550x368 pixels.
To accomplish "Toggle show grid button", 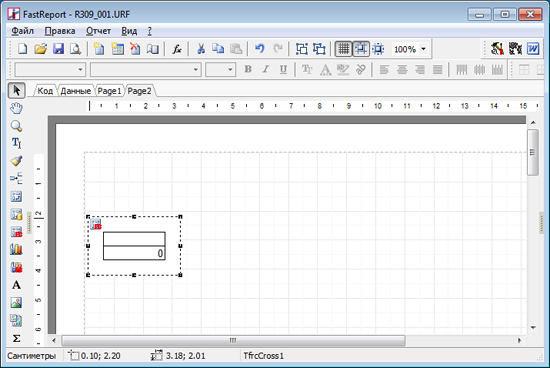I will [x=343, y=49].
